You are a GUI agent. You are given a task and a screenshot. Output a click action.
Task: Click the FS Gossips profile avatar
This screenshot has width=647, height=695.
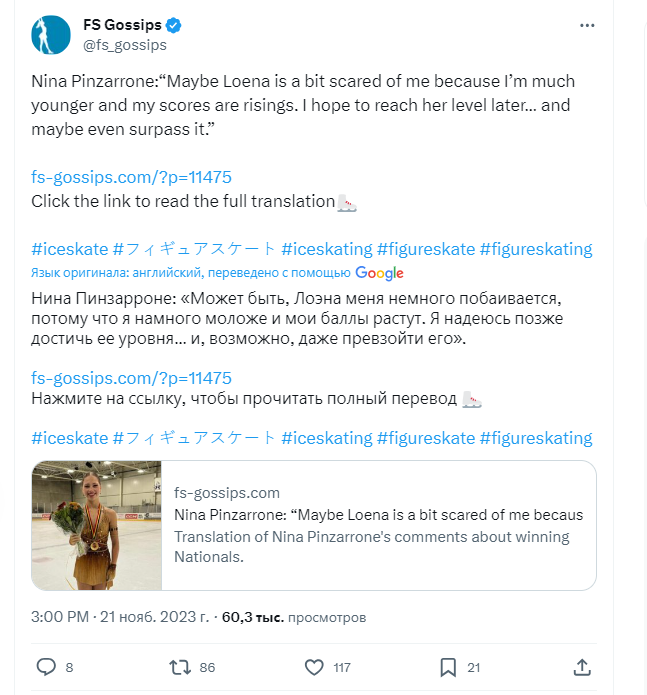pyautogui.click(x=50, y=35)
